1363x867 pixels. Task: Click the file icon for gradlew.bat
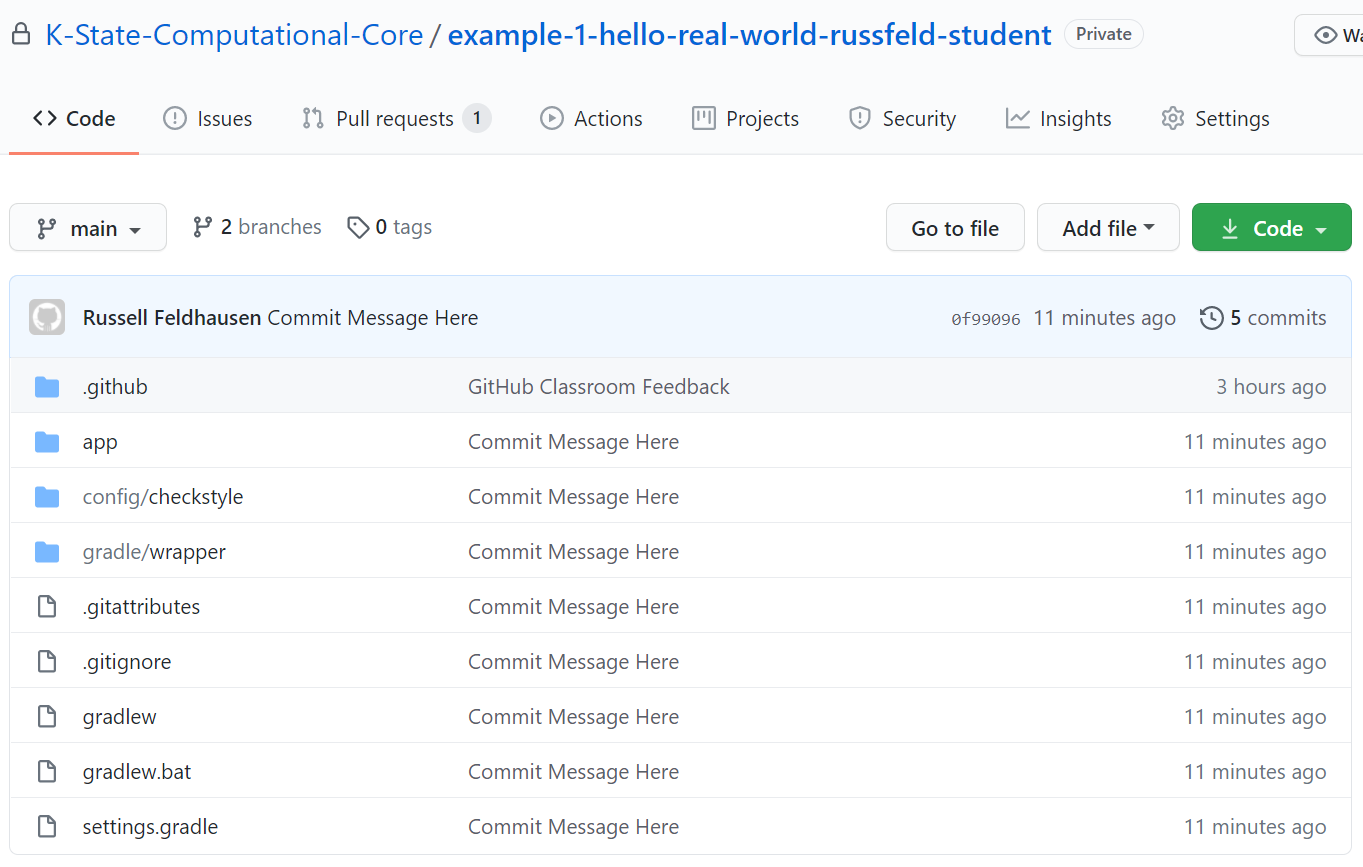(47, 772)
